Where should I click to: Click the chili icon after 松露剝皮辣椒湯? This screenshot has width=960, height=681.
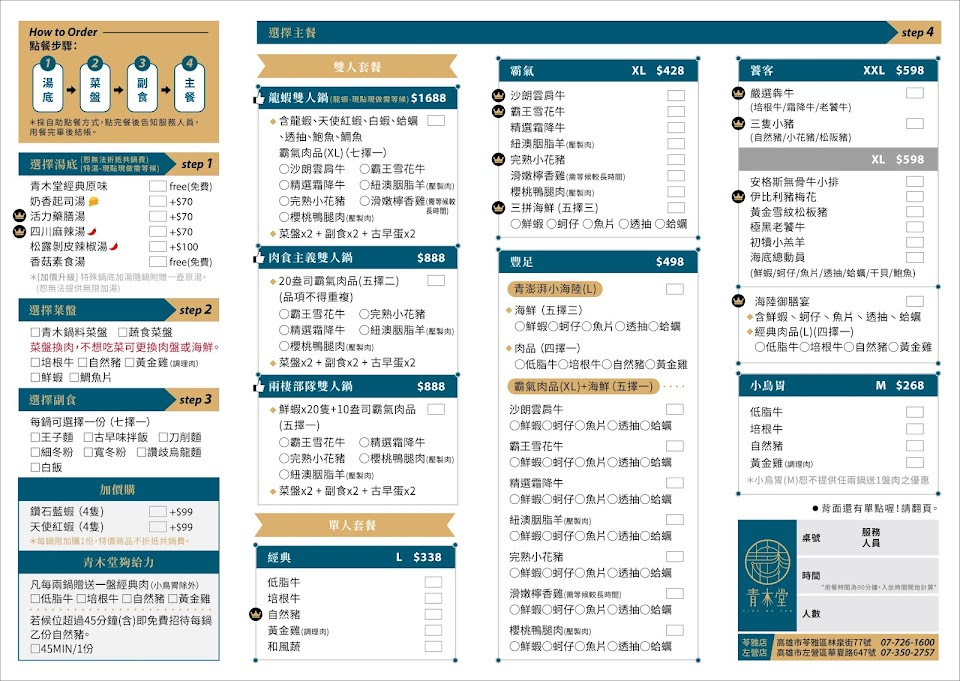pyautogui.click(x=114, y=246)
